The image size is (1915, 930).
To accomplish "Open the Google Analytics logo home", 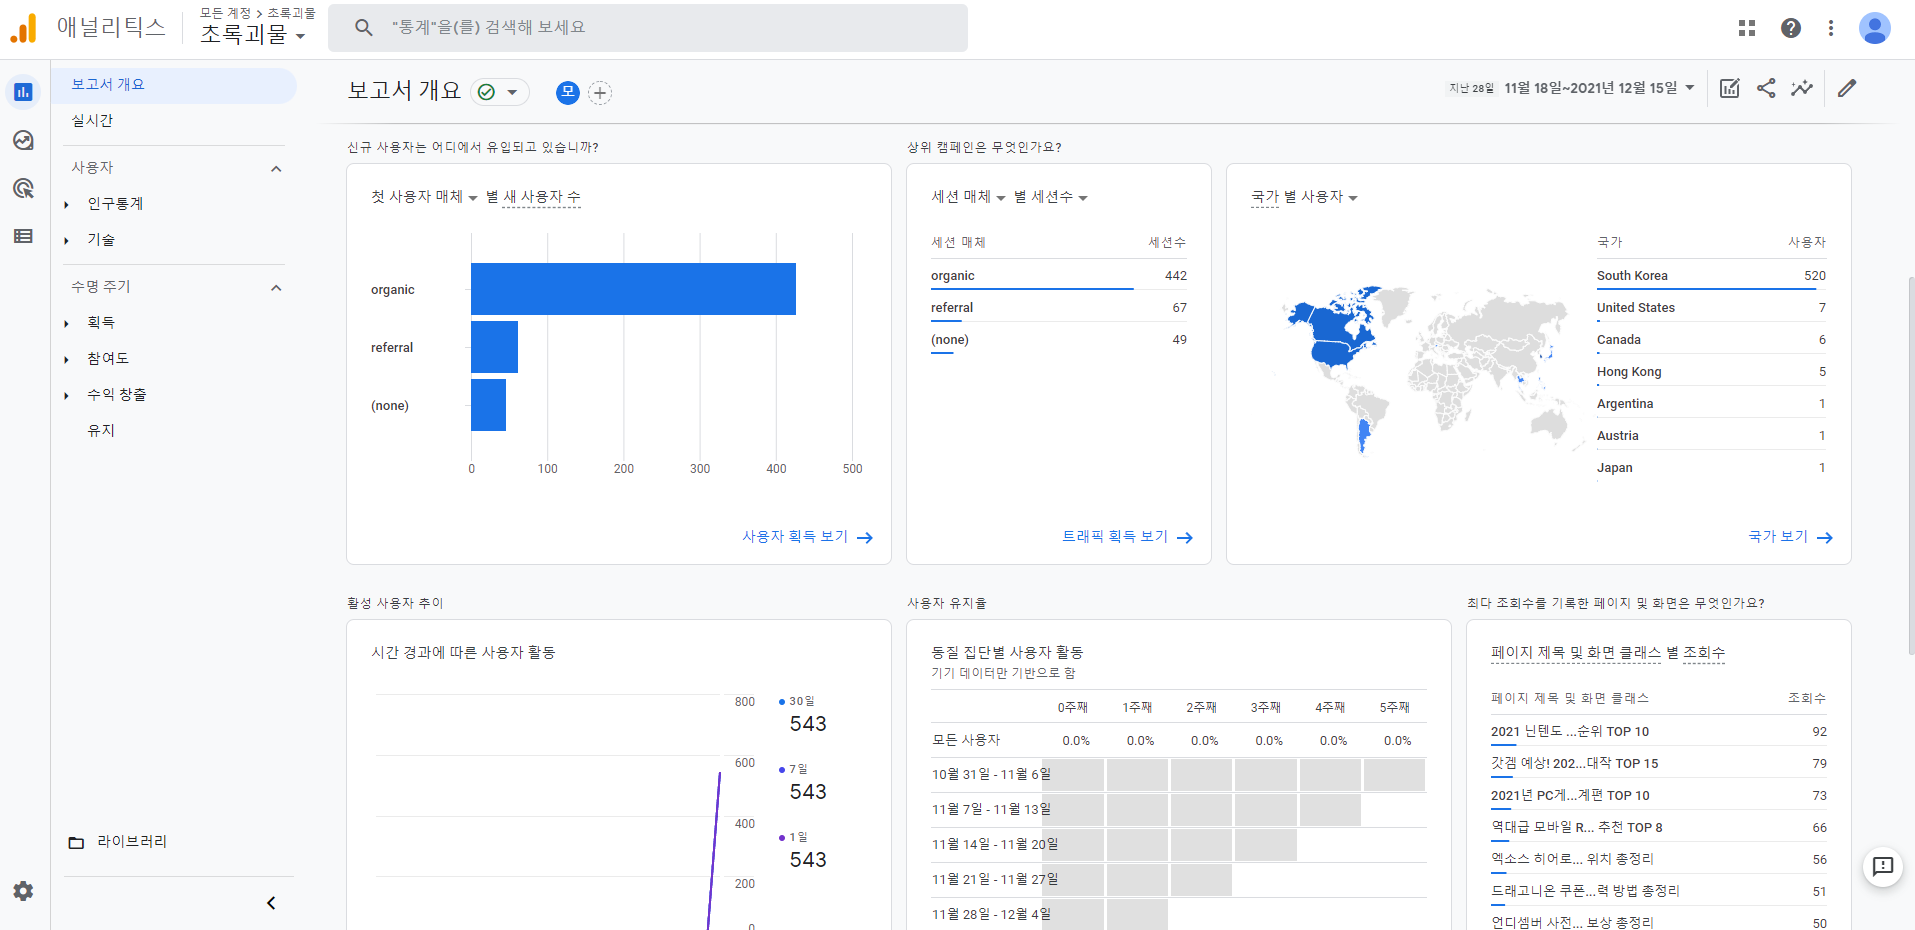I will coord(24,28).
